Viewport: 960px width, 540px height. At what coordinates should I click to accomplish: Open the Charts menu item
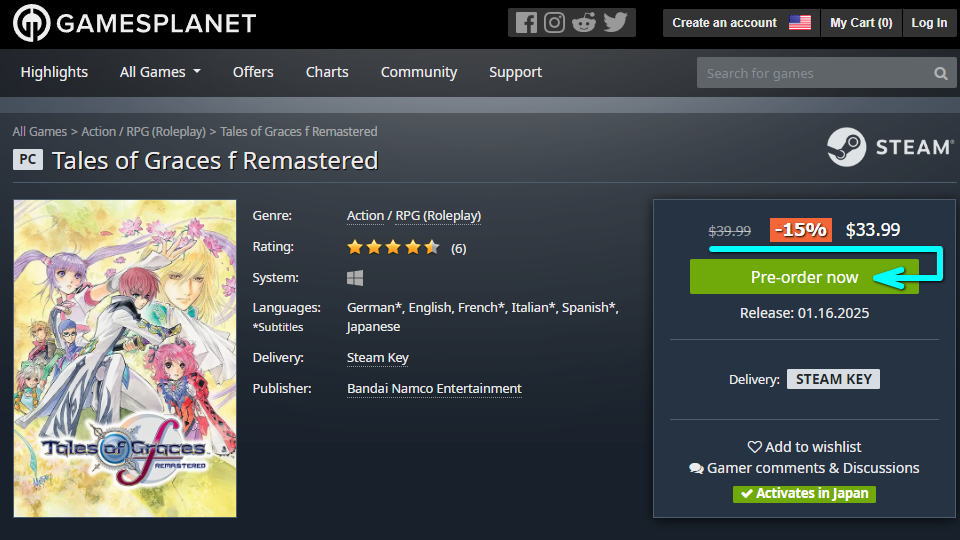click(327, 72)
